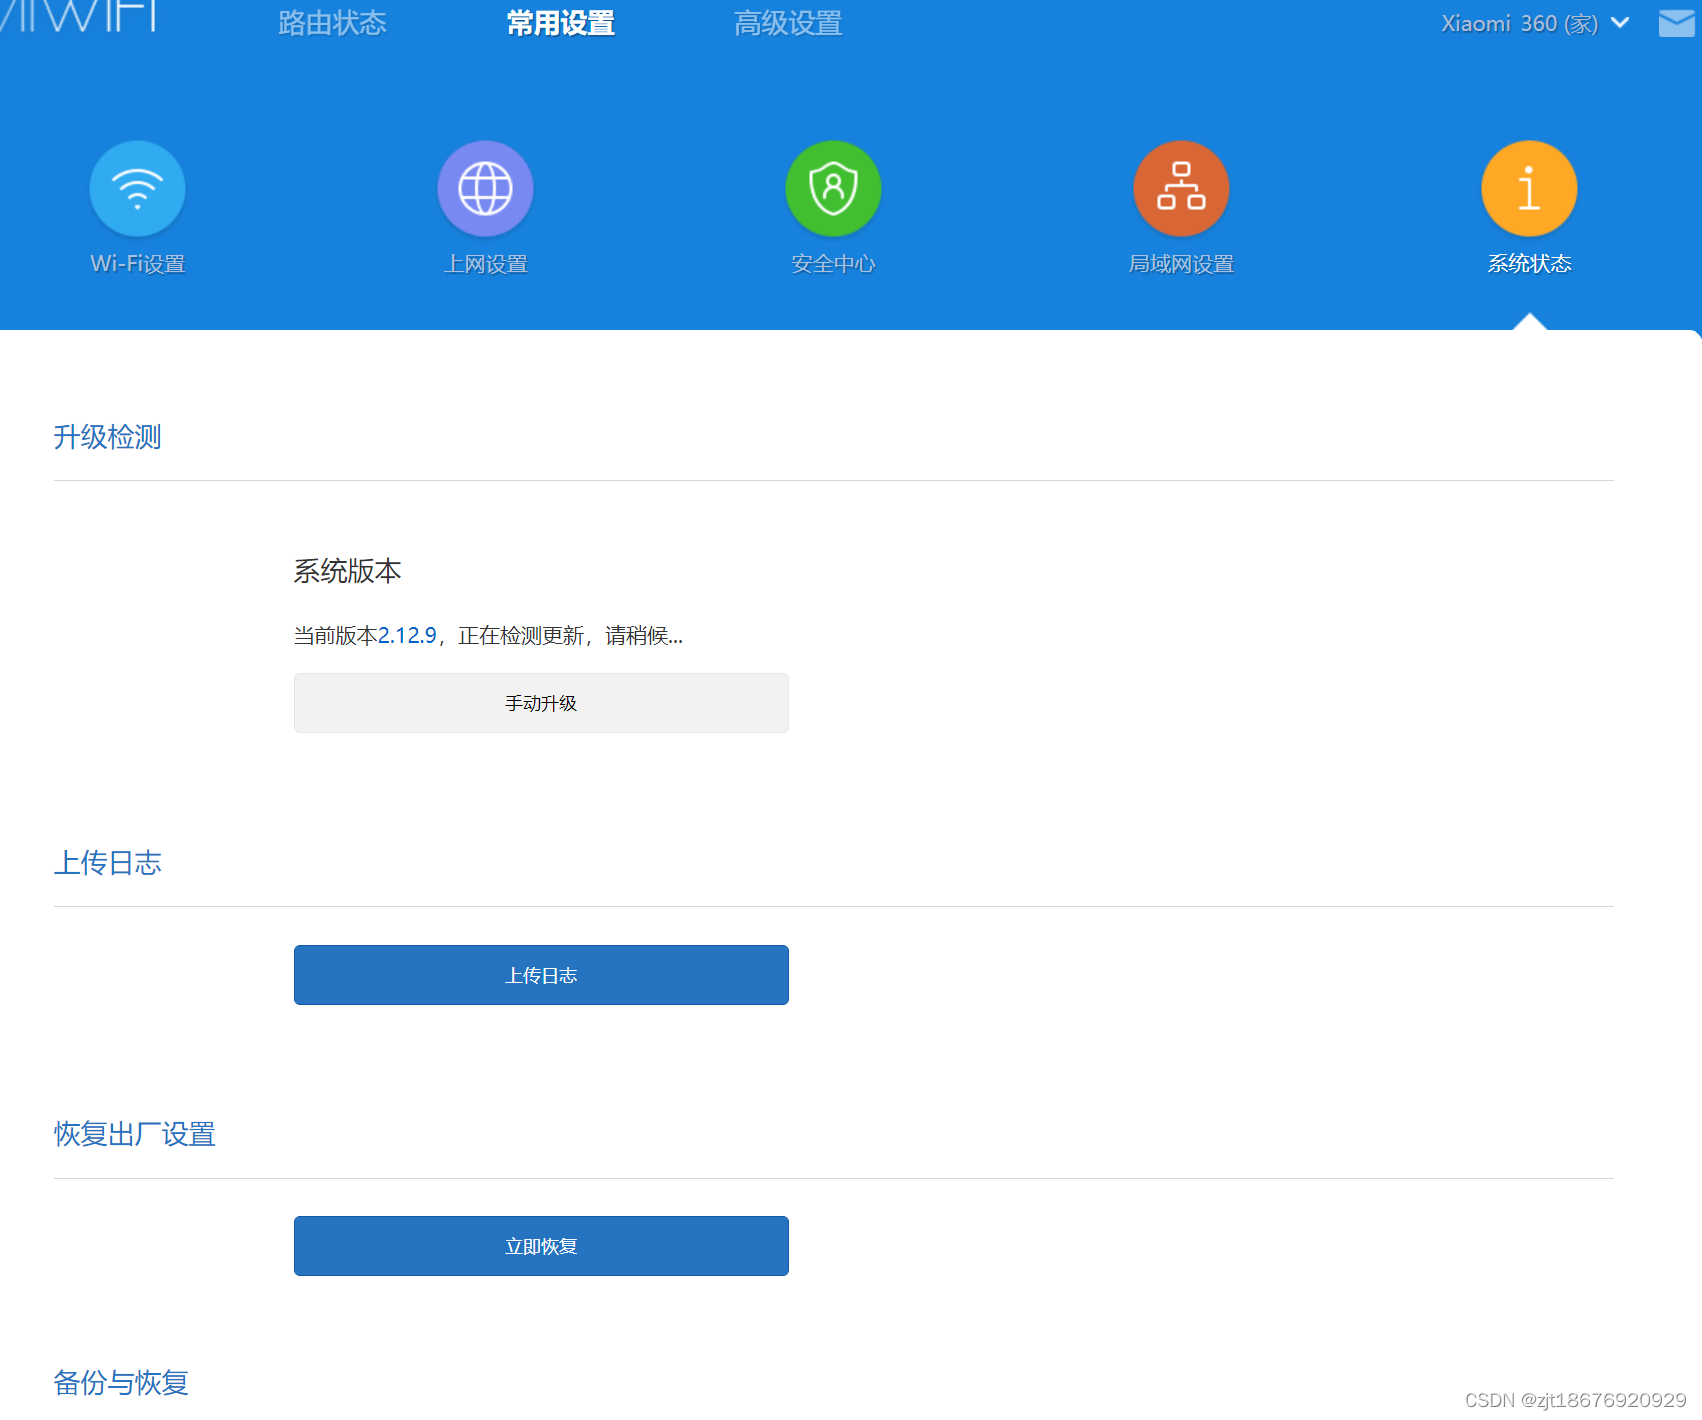This screenshot has width=1702, height=1420.
Task: Click the 正在检测更新 status text
Action: tap(521, 636)
